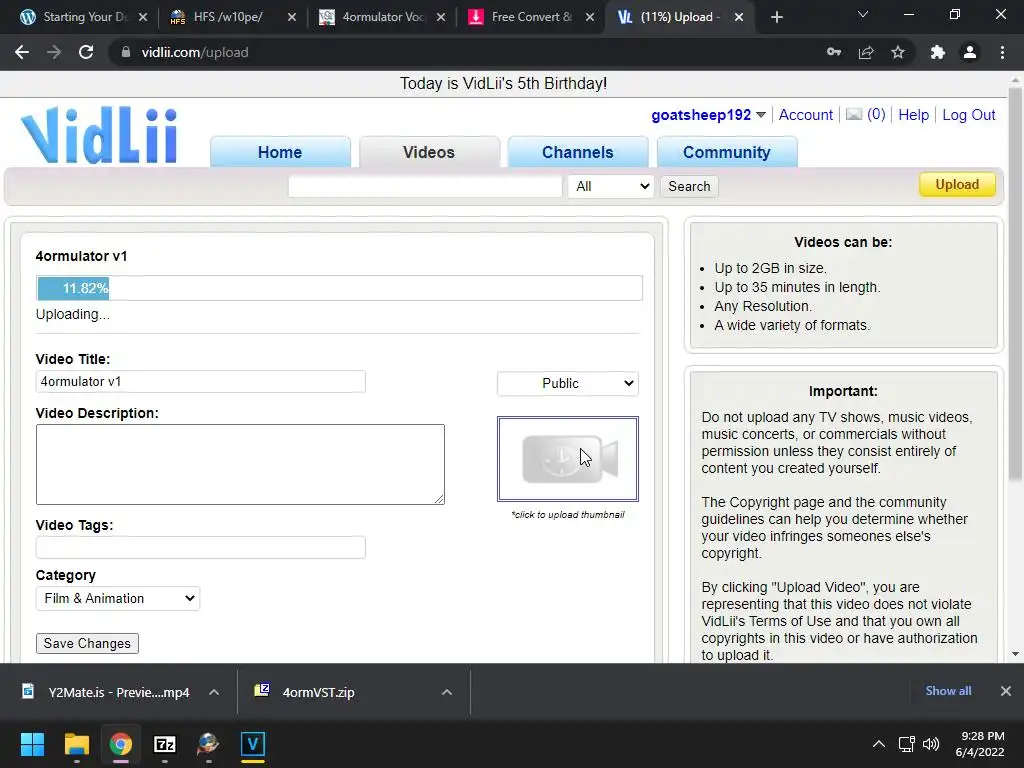Open the saved password key icon
This screenshot has width=1024, height=768.
tap(834, 52)
